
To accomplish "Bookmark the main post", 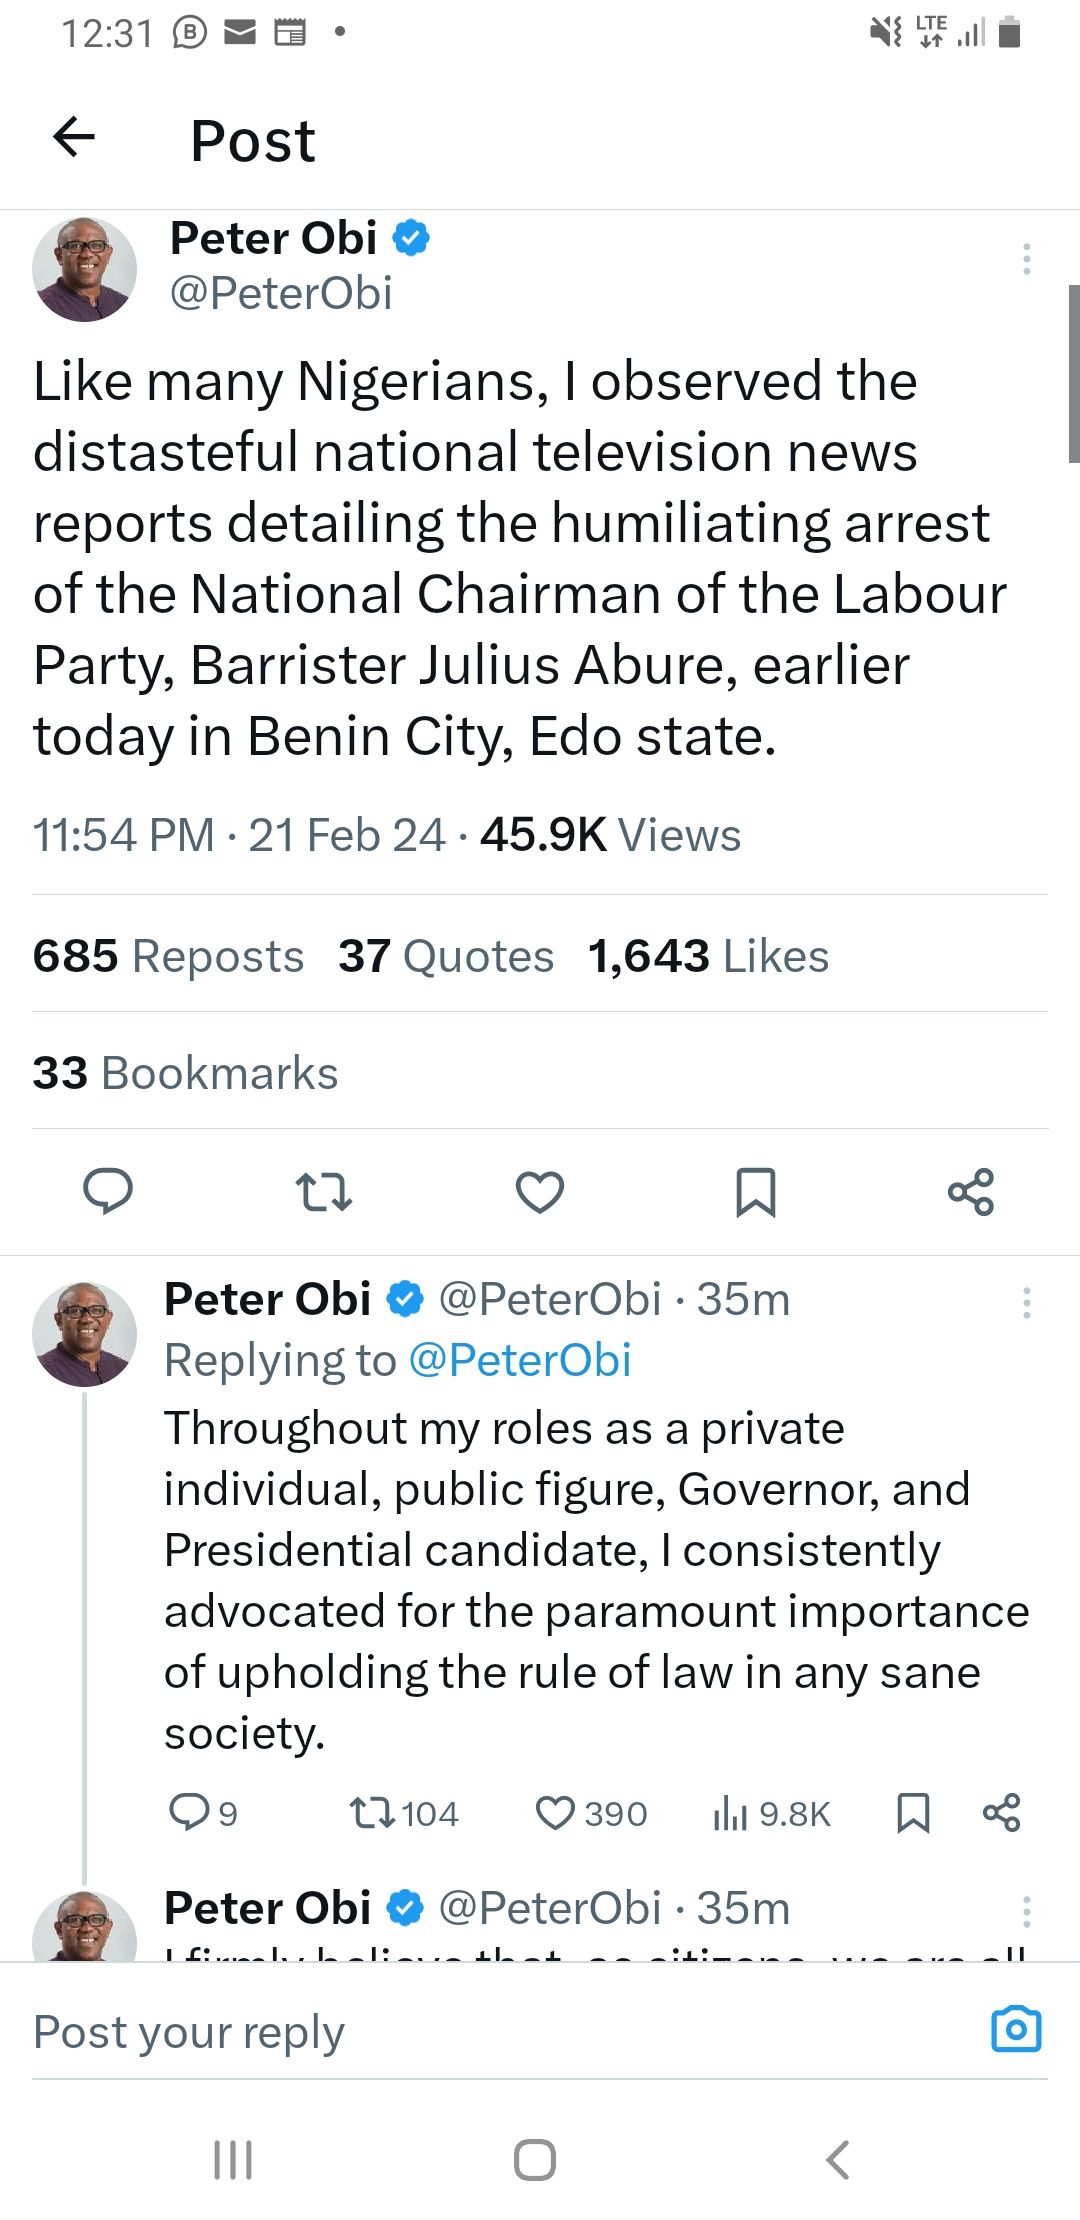I will [755, 1191].
